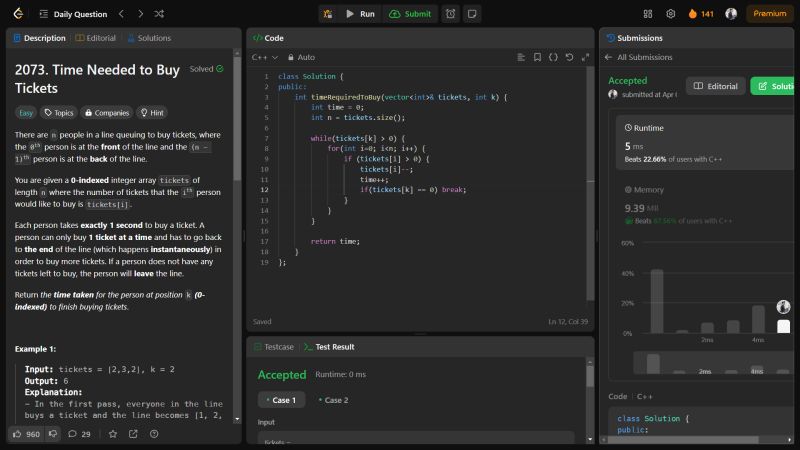
Task: Star the problem as favorite
Action: 113,434
